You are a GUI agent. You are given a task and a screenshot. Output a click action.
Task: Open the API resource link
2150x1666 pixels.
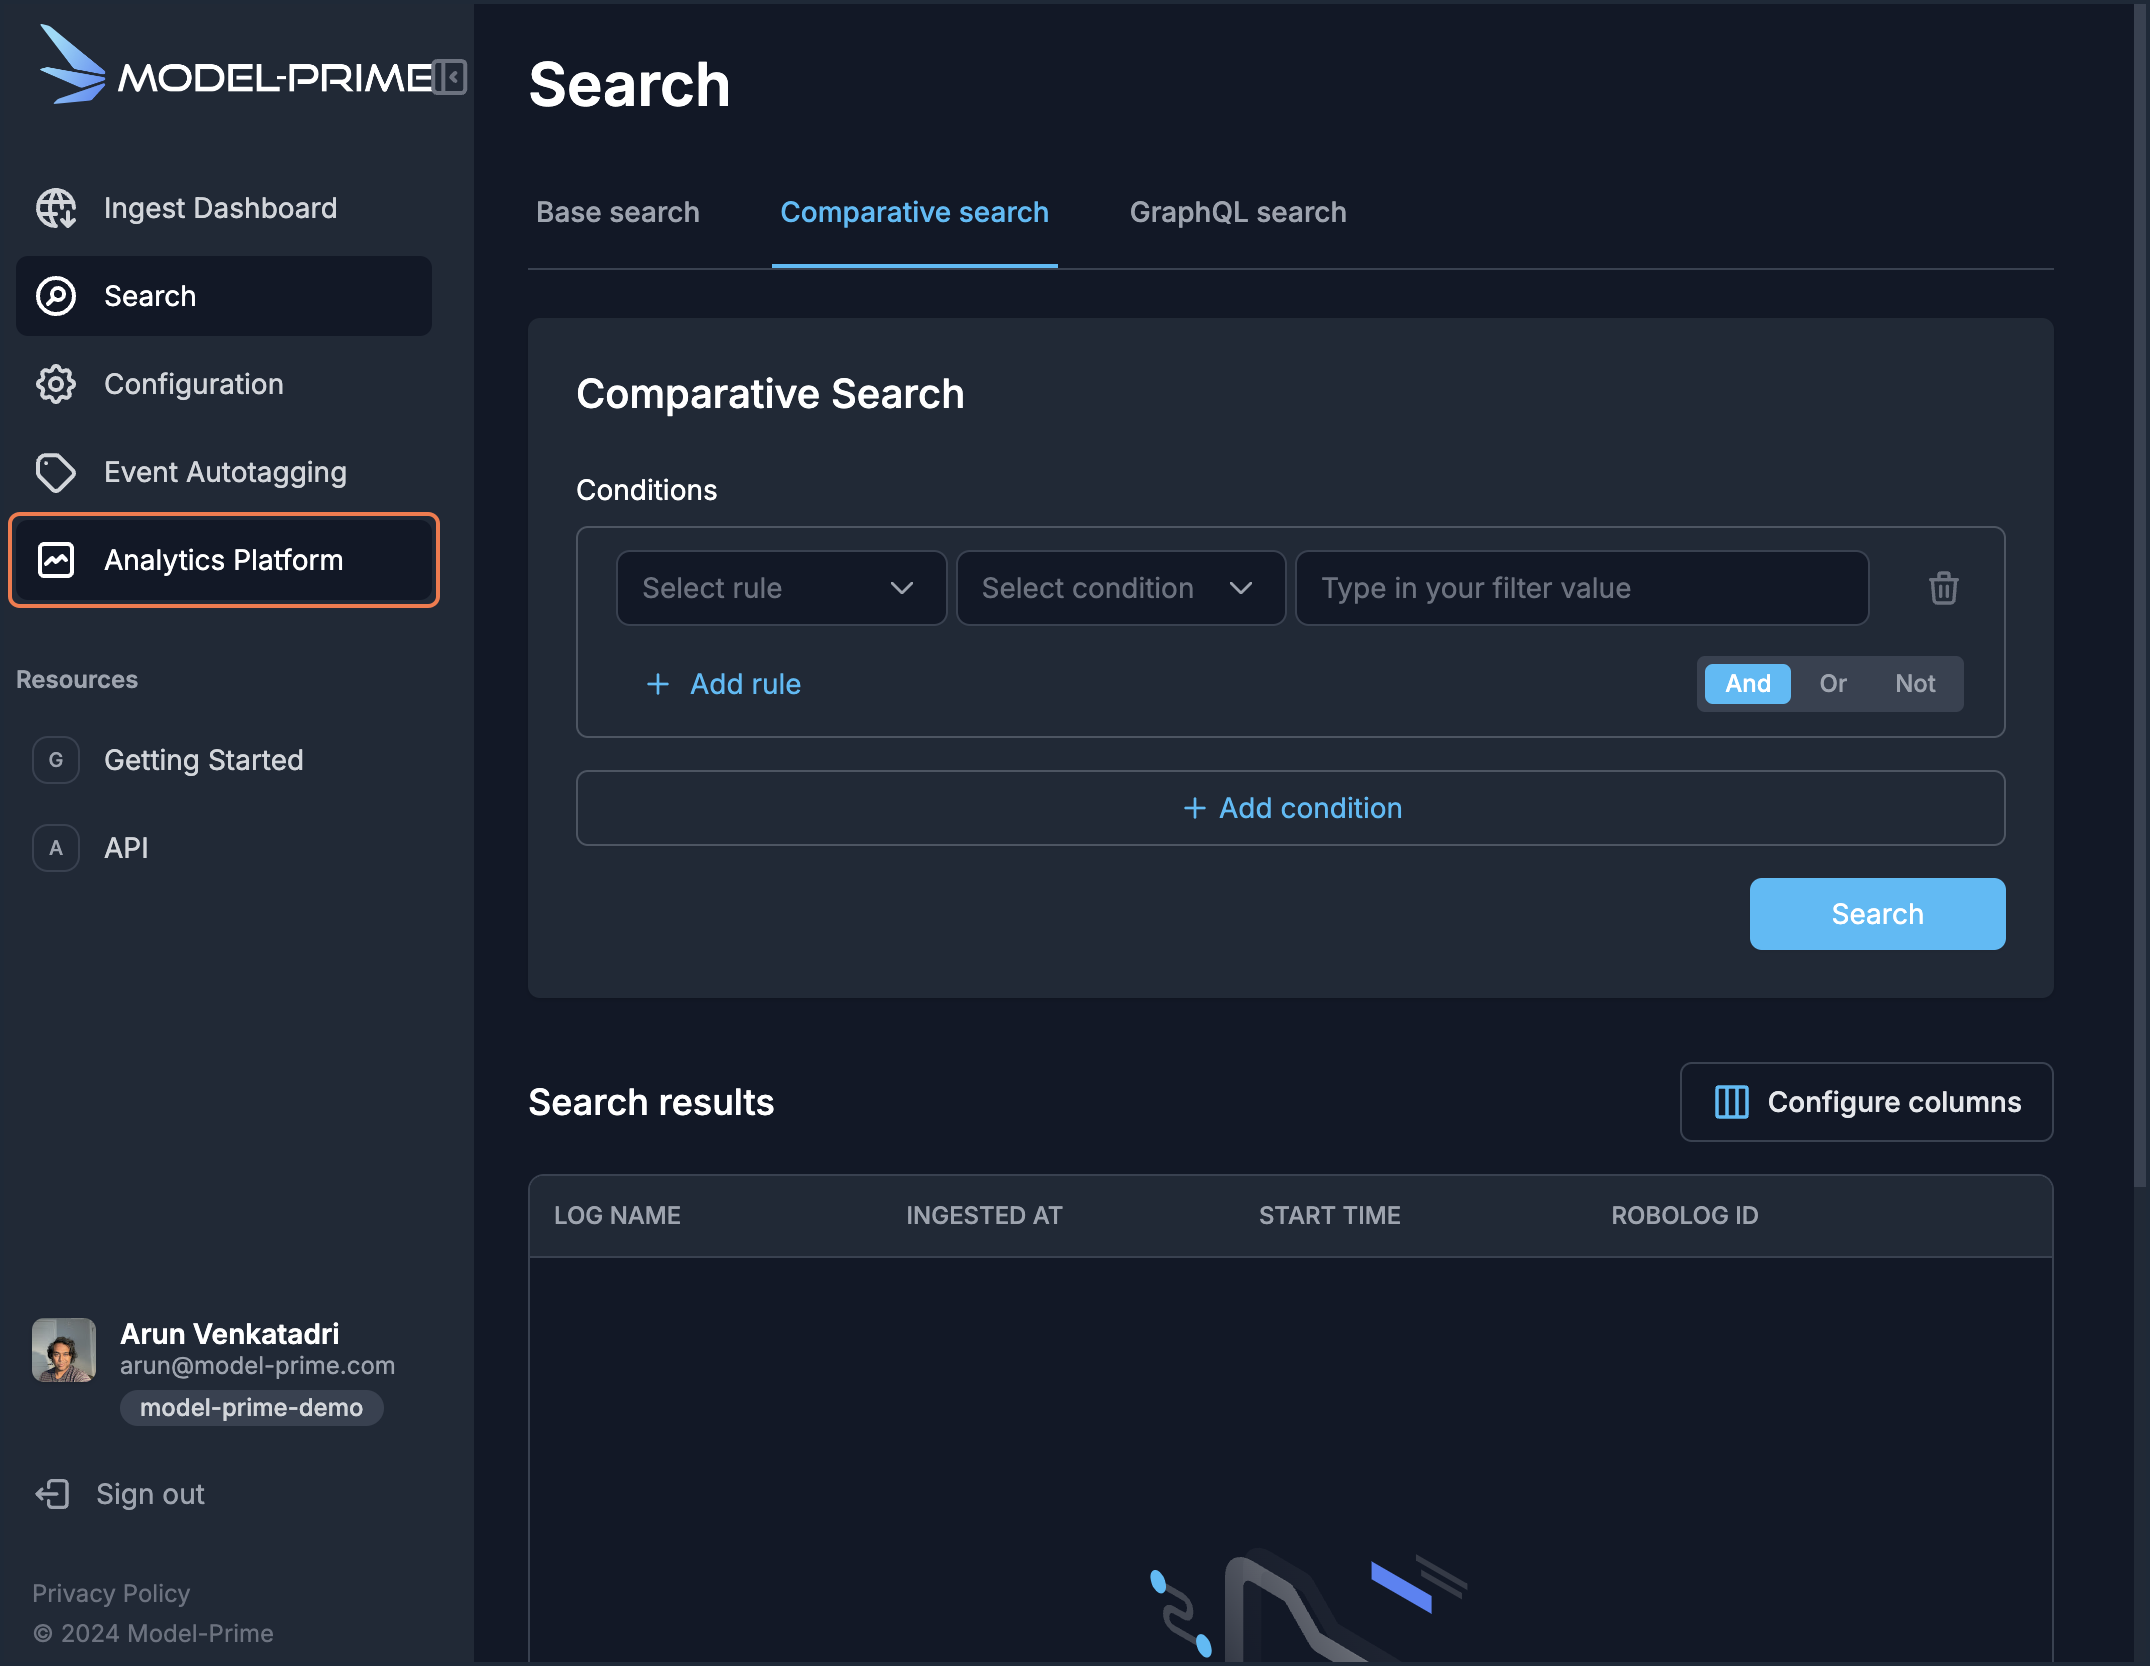[224, 848]
